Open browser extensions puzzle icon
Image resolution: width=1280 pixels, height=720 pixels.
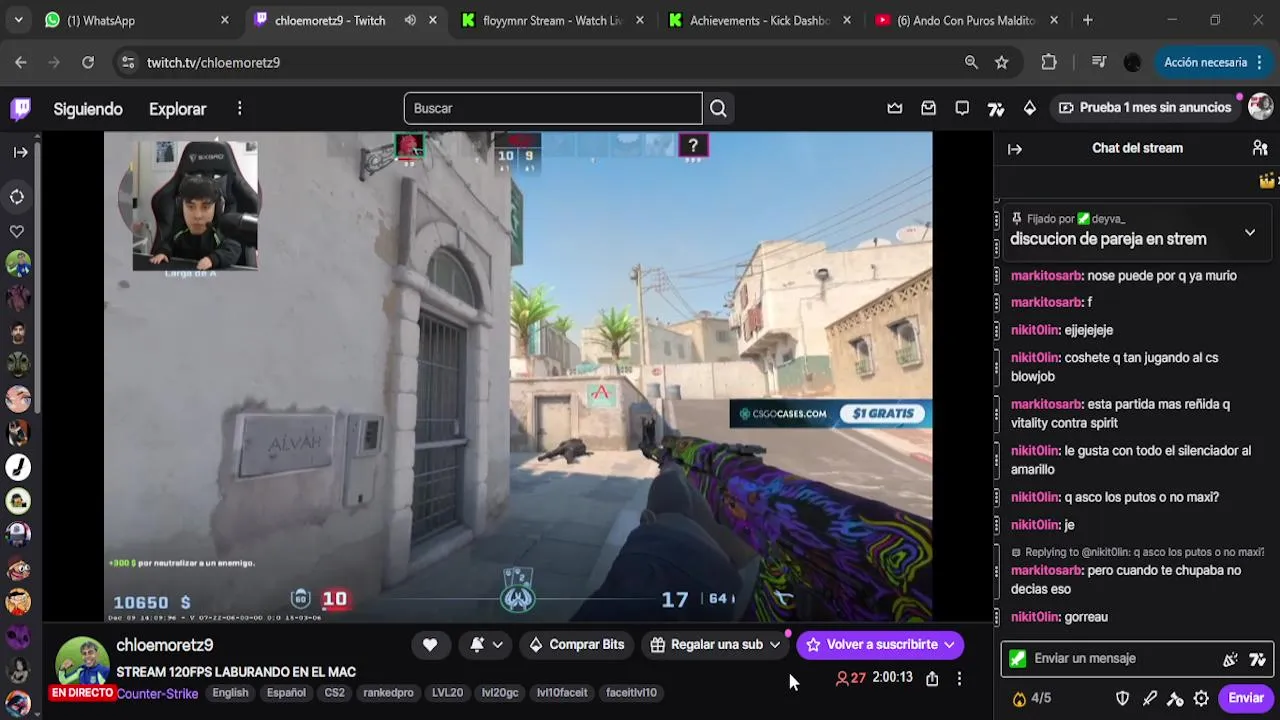1049,62
